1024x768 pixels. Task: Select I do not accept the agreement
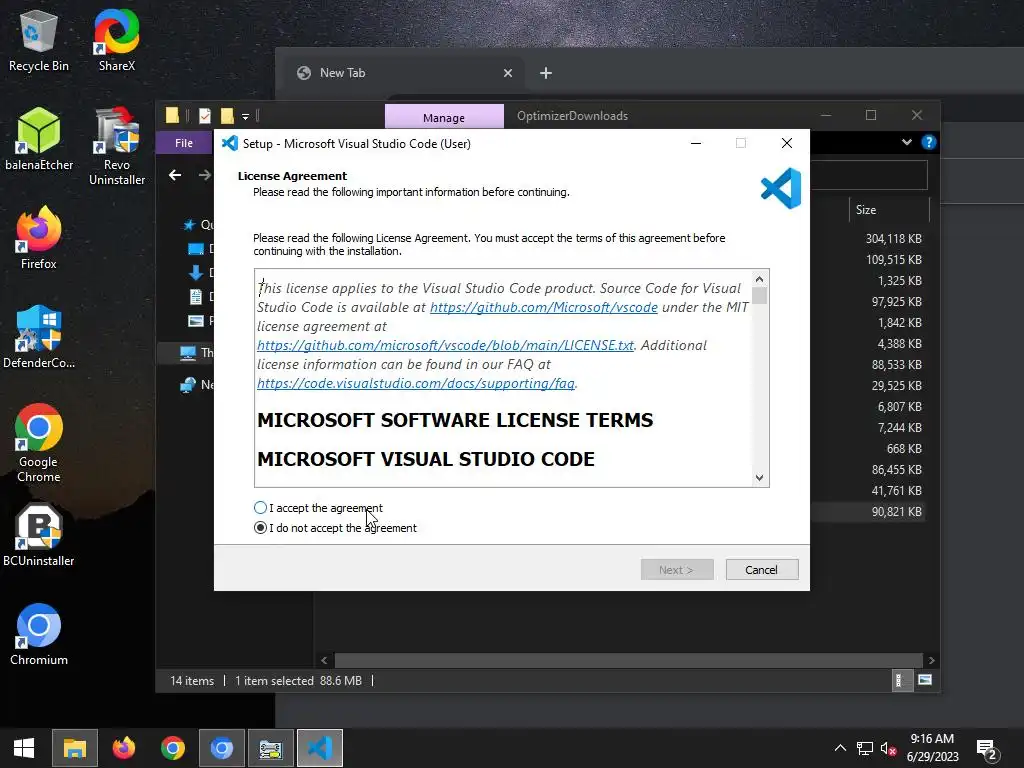tap(260, 528)
